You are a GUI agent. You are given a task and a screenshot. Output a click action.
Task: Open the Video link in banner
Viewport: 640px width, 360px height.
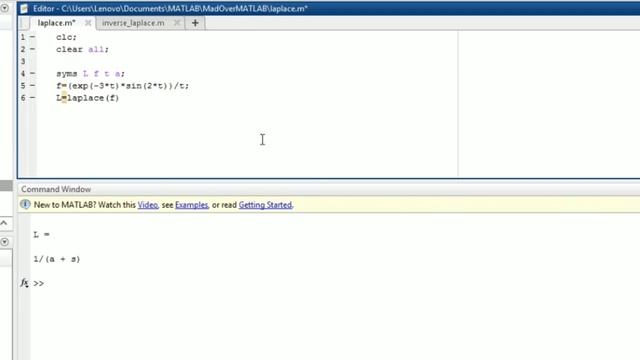tap(147, 205)
